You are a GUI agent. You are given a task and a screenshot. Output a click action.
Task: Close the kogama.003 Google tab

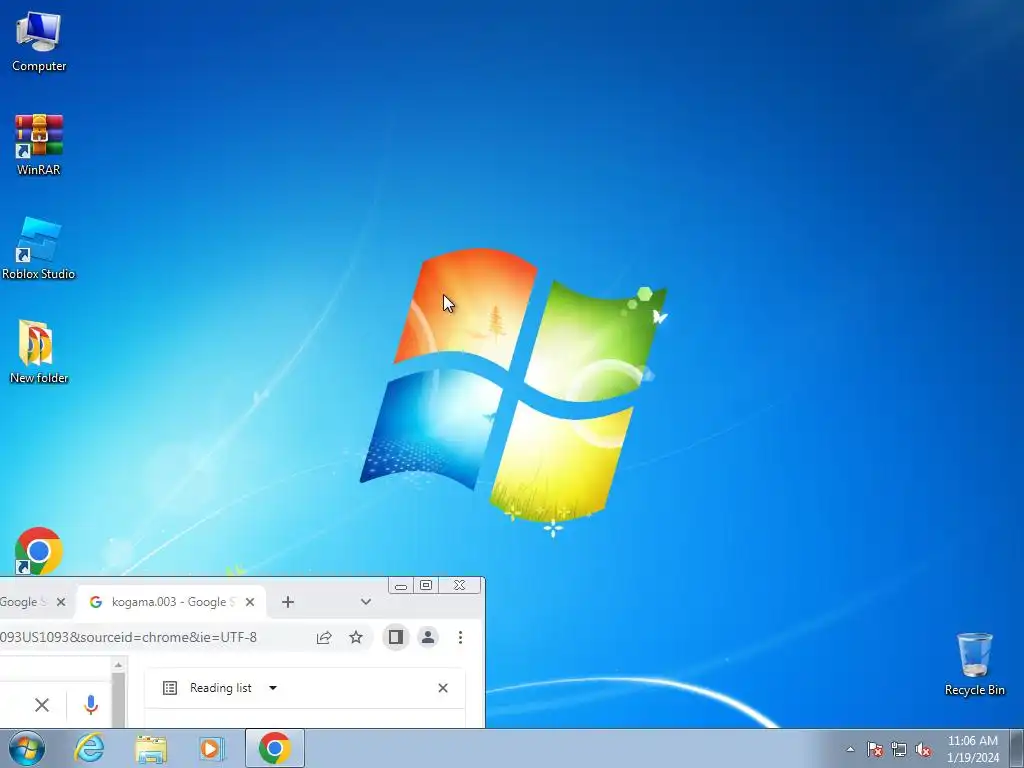click(x=249, y=602)
